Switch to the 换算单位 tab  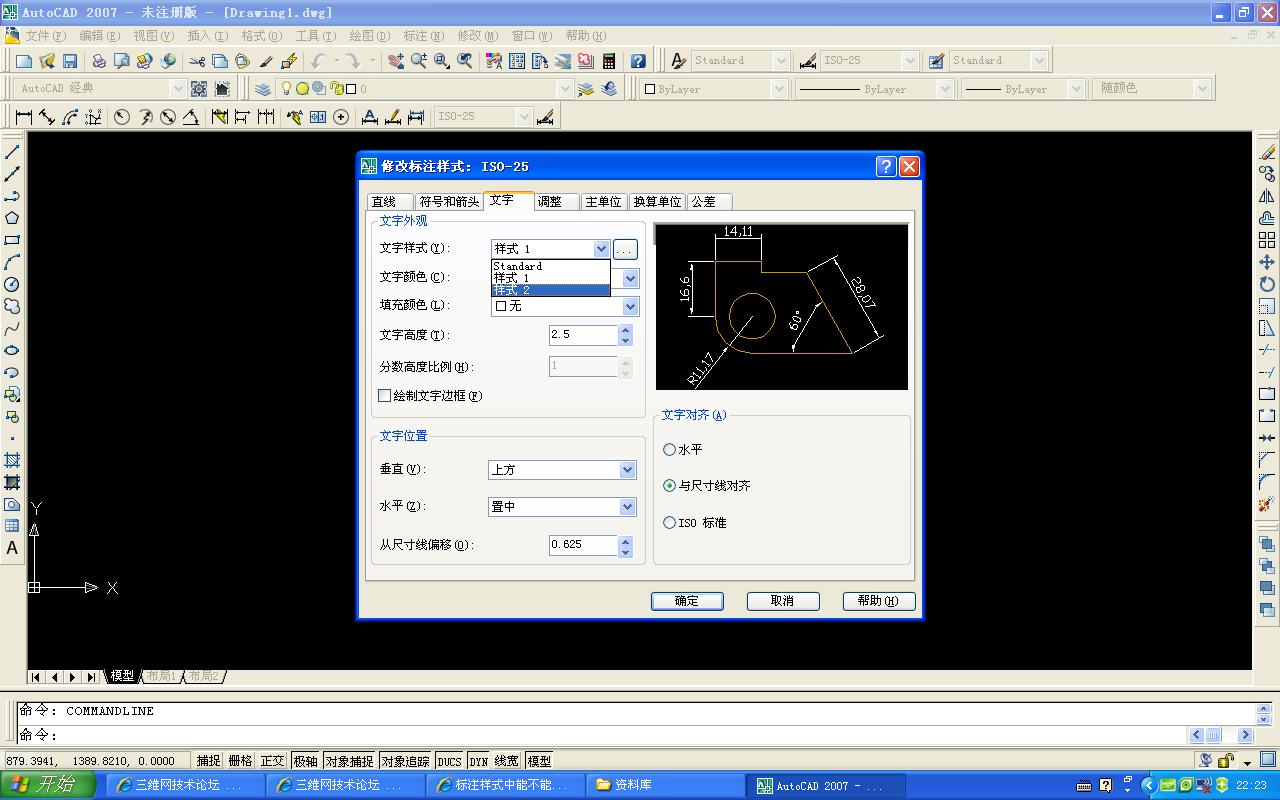click(657, 202)
